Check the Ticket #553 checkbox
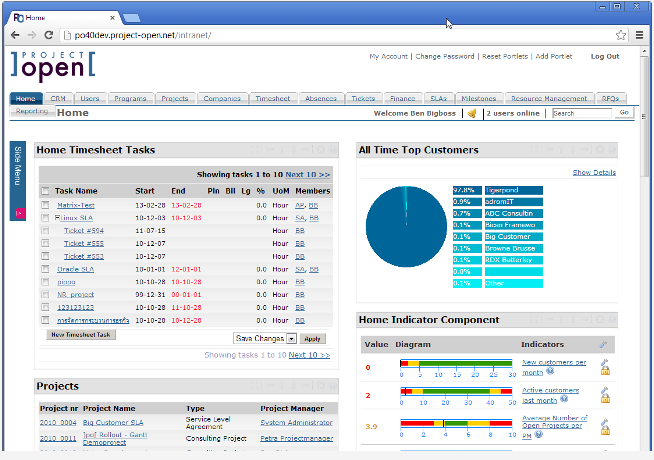The height and width of the screenshot is (460, 654). pos(45,256)
